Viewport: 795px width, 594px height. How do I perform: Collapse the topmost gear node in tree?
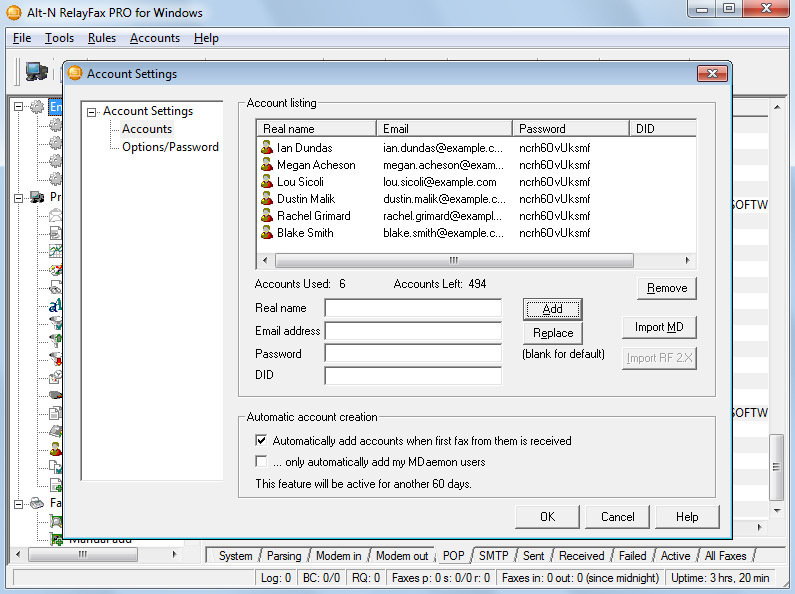pyautogui.click(x=19, y=107)
